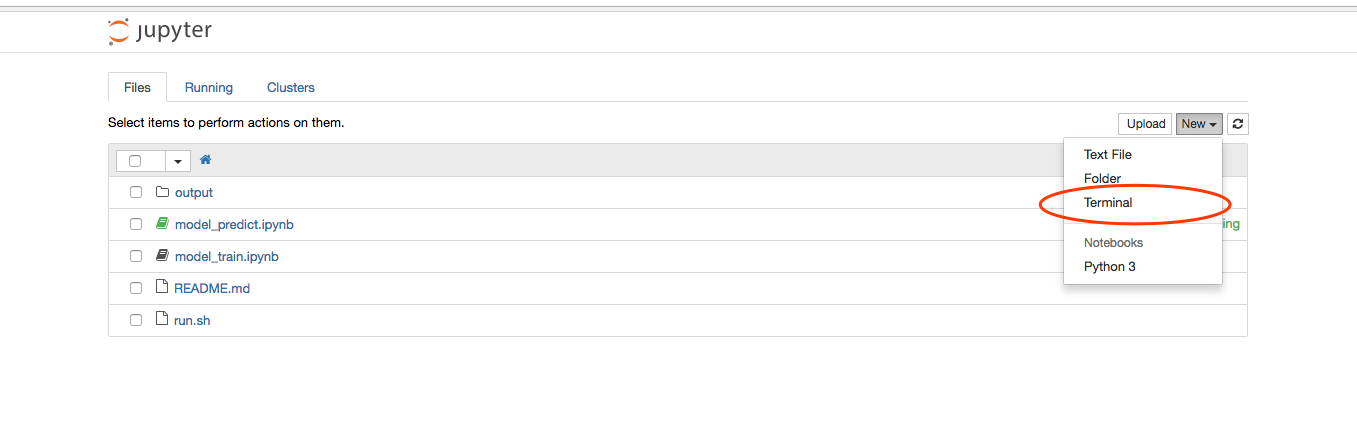Click the output folder icon
This screenshot has height=431, width=1357.
pyautogui.click(x=163, y=192)
